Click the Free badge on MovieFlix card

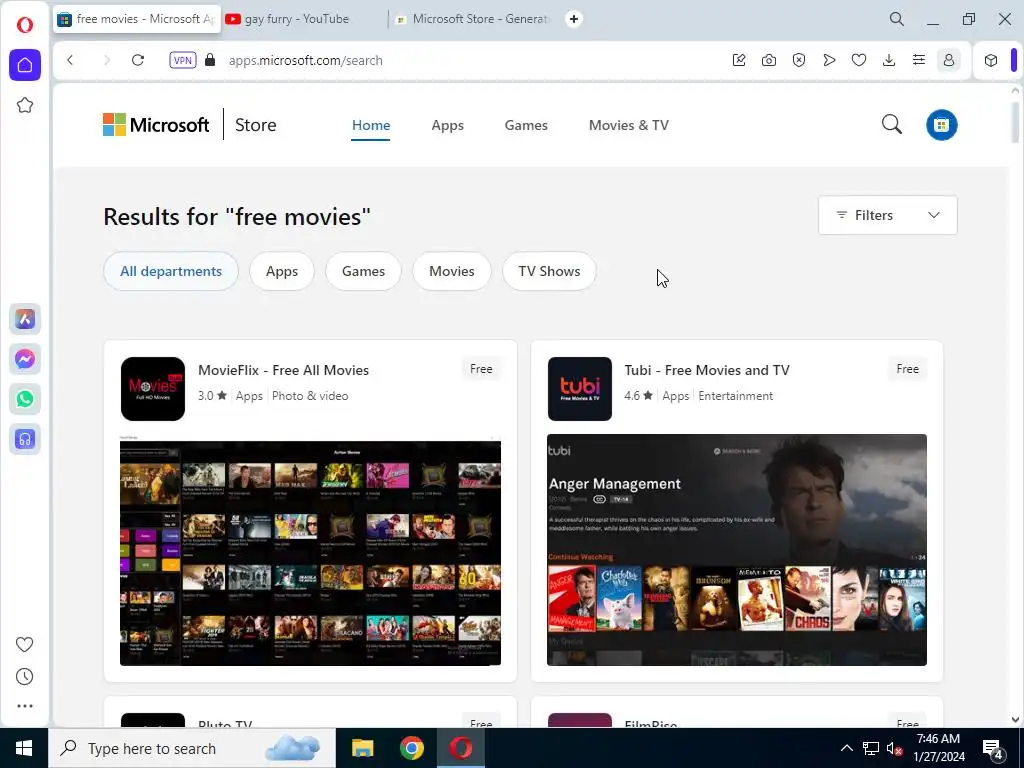(x=481, y=369)
